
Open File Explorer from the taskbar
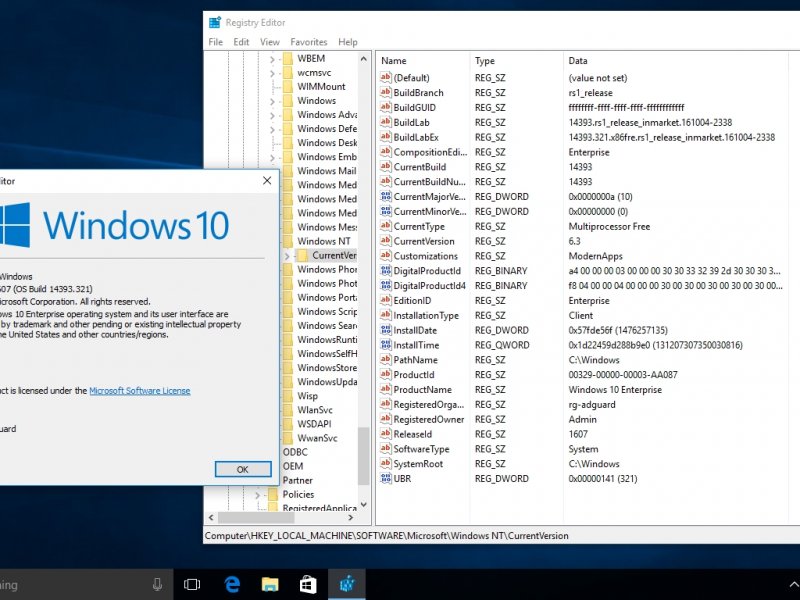pyautogui.click(x=270, y=584)
